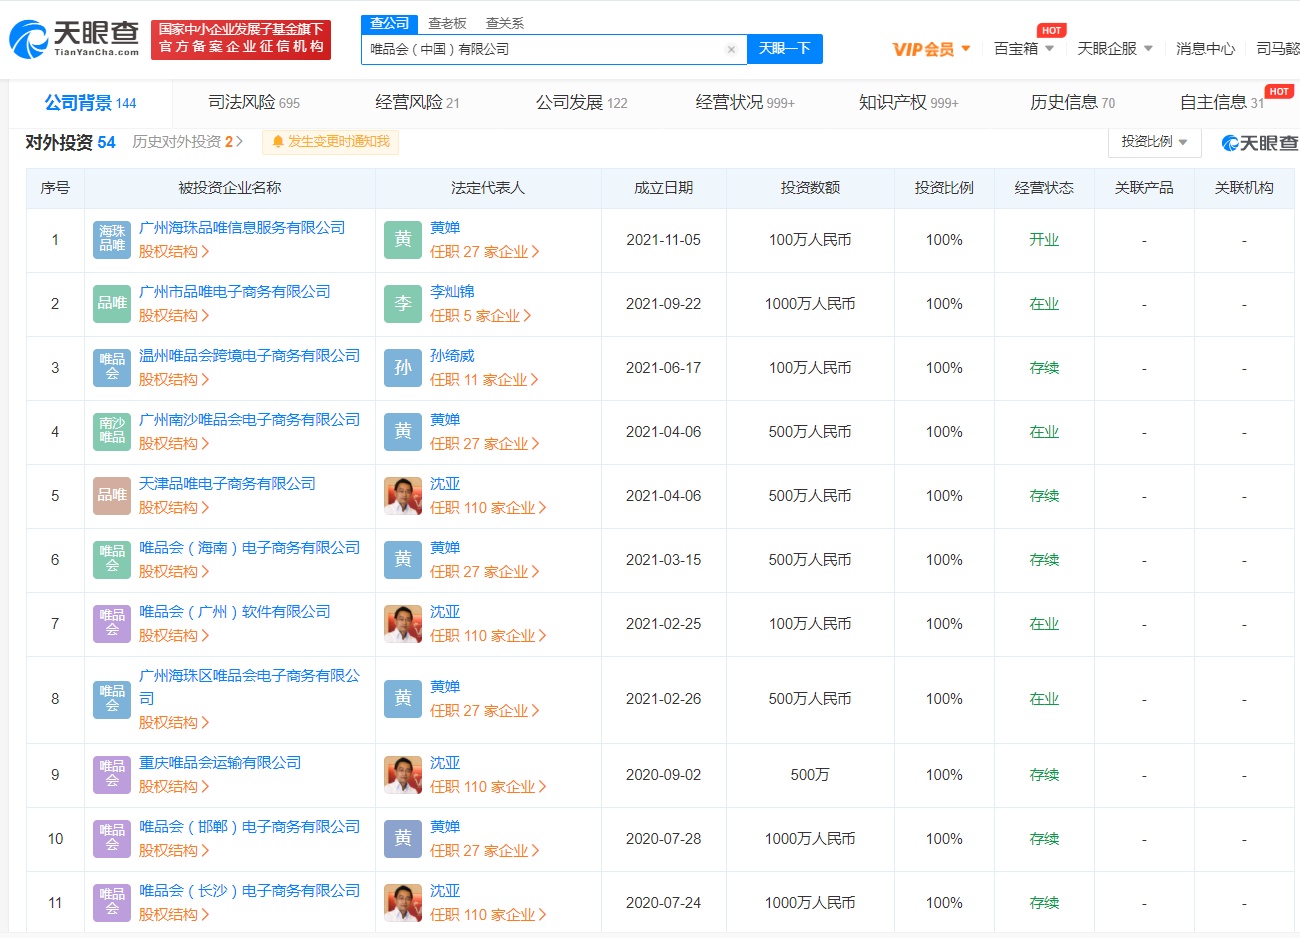1300x938 pixels.
Task: Click 黄婵 avatar in row 1
Action: pyautogui.click(x=403, y=240)
